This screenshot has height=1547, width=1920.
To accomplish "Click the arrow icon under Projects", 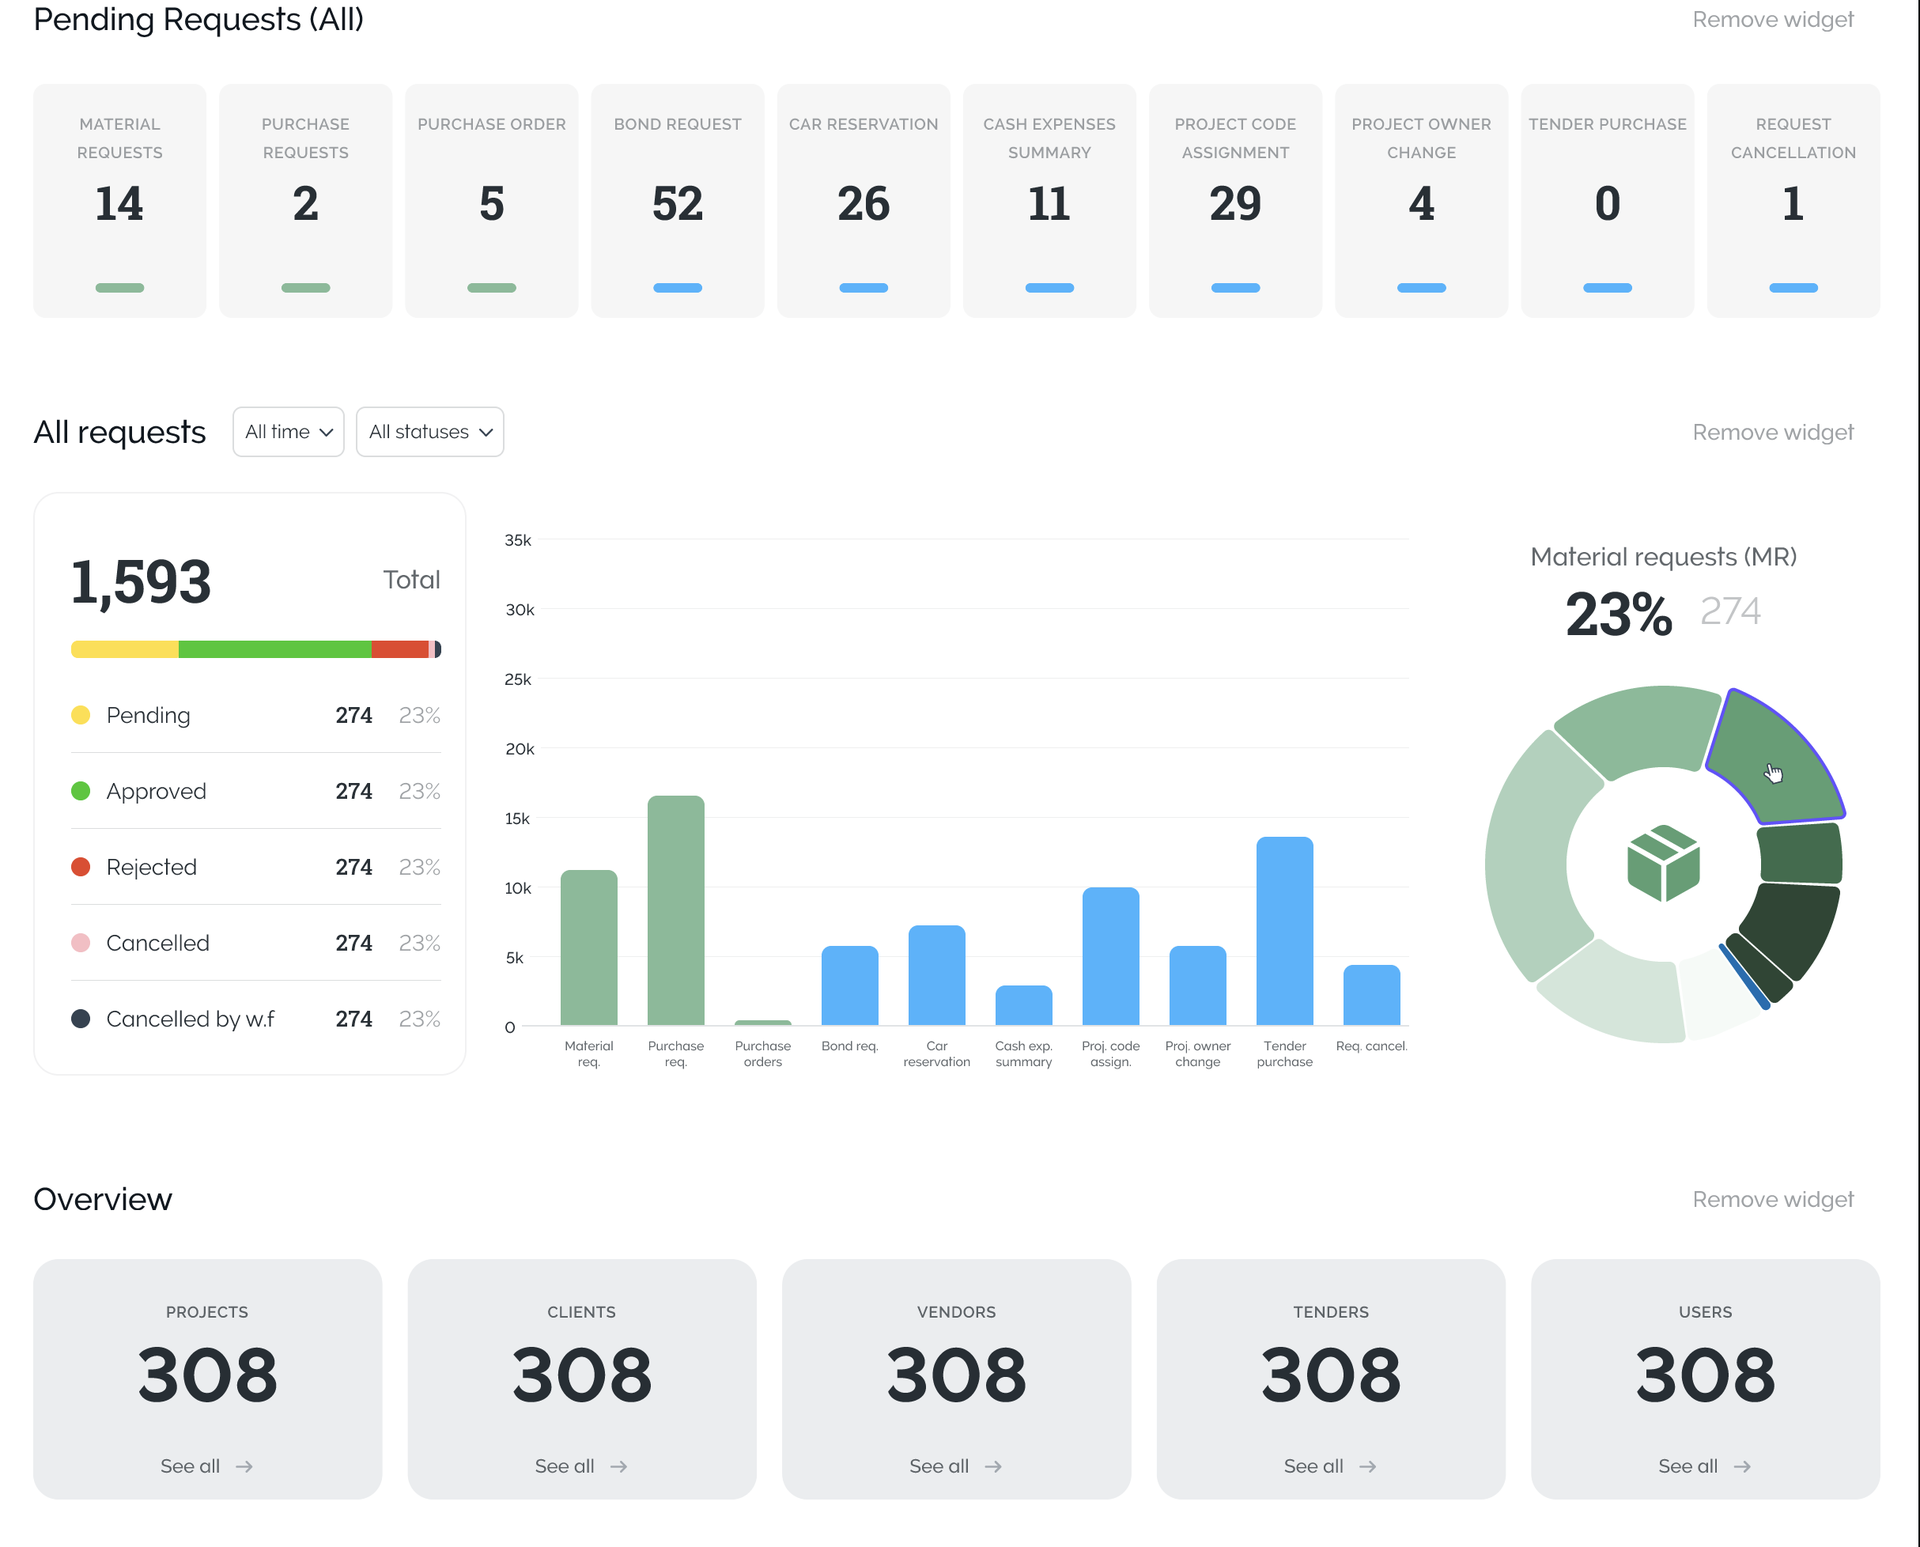I will 244,1466.
